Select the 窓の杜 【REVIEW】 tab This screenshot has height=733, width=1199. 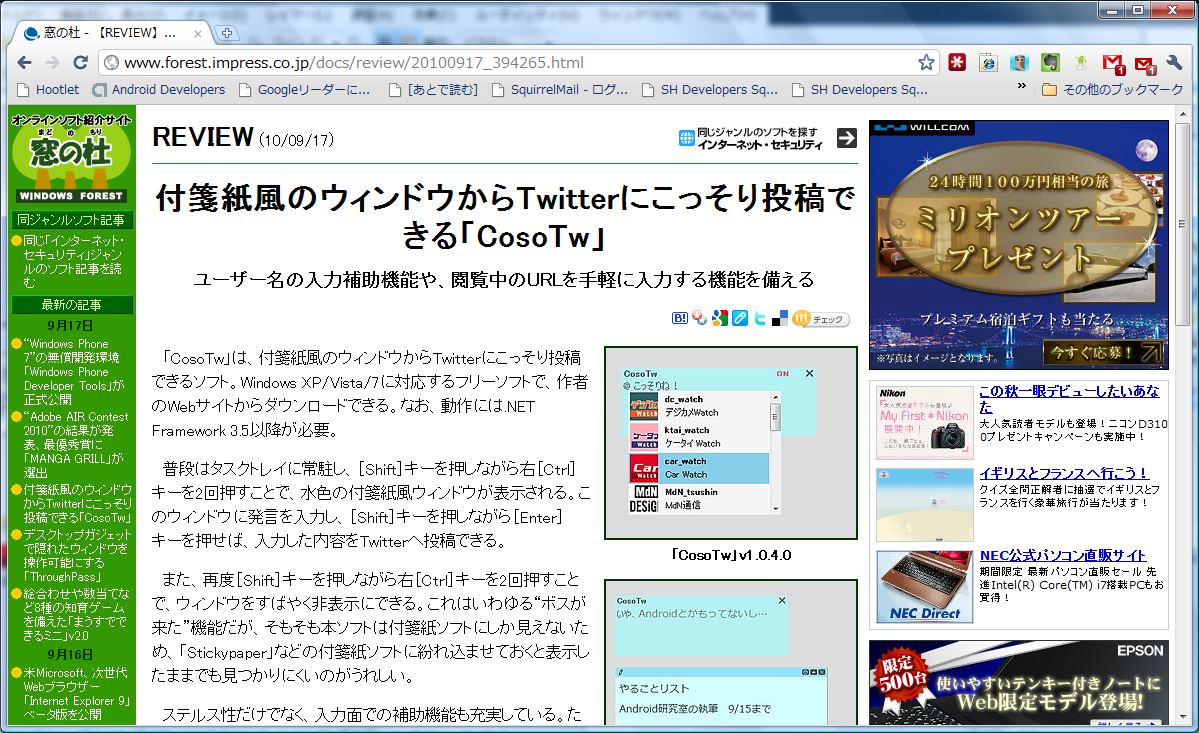[x=111, y=33]
